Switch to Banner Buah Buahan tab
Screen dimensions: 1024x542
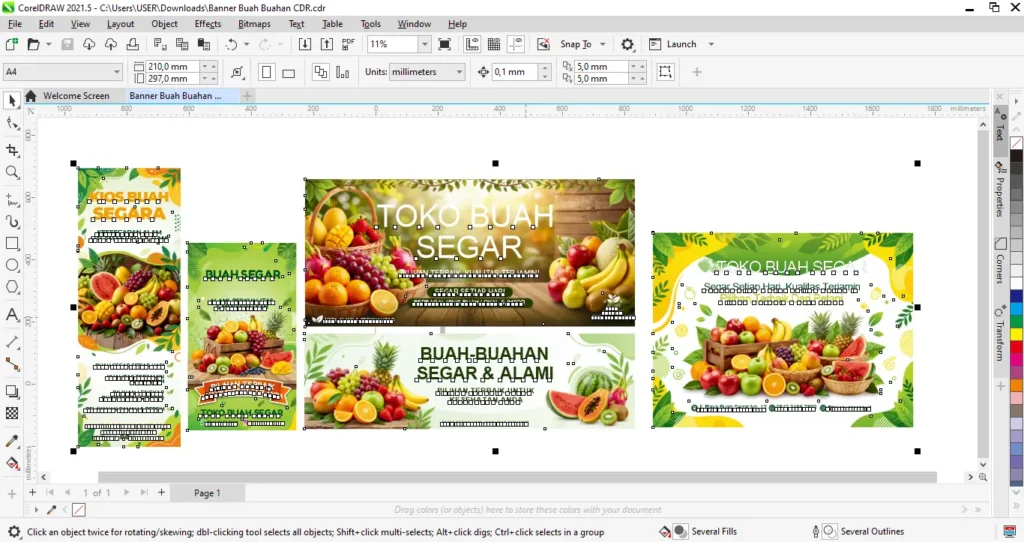pyautogui.click(x=175, y=96)
